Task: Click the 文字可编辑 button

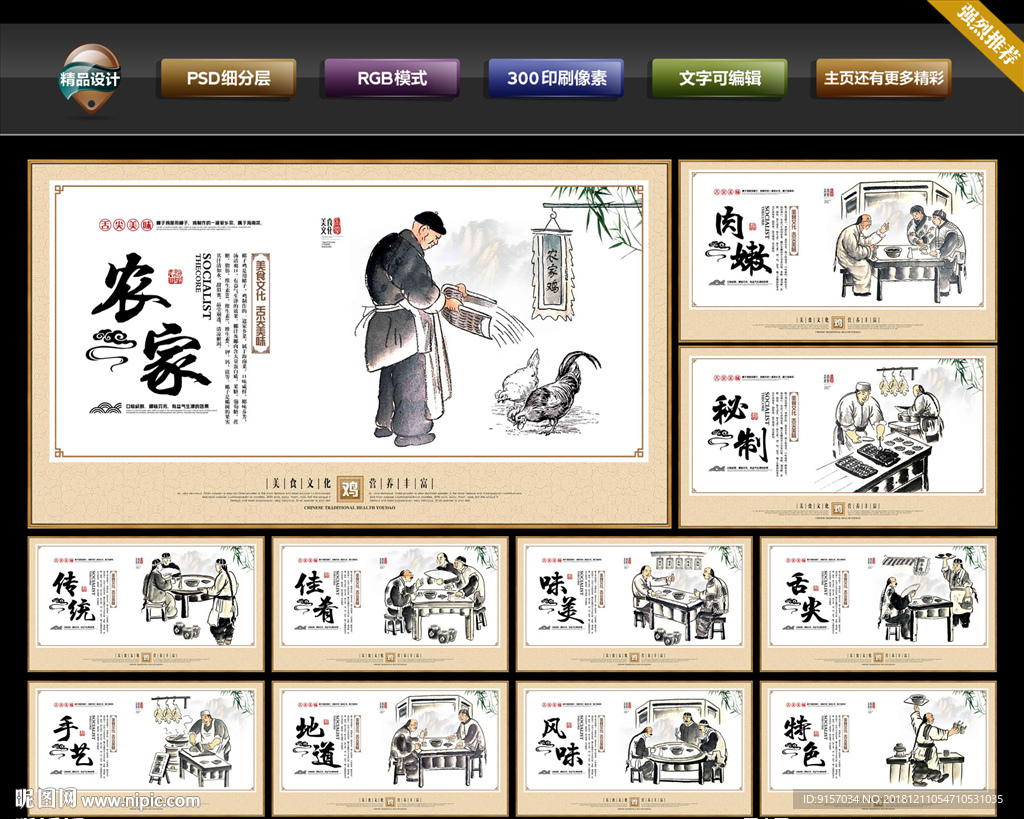Action: [x=720, y=78]
